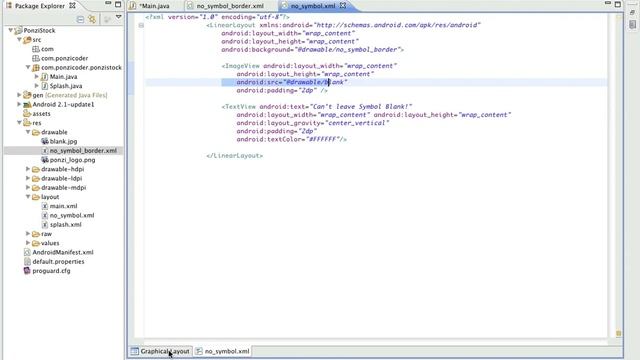Expand the values folder arrow
Viewport: 640px width, 360px height.
point(28,243)
